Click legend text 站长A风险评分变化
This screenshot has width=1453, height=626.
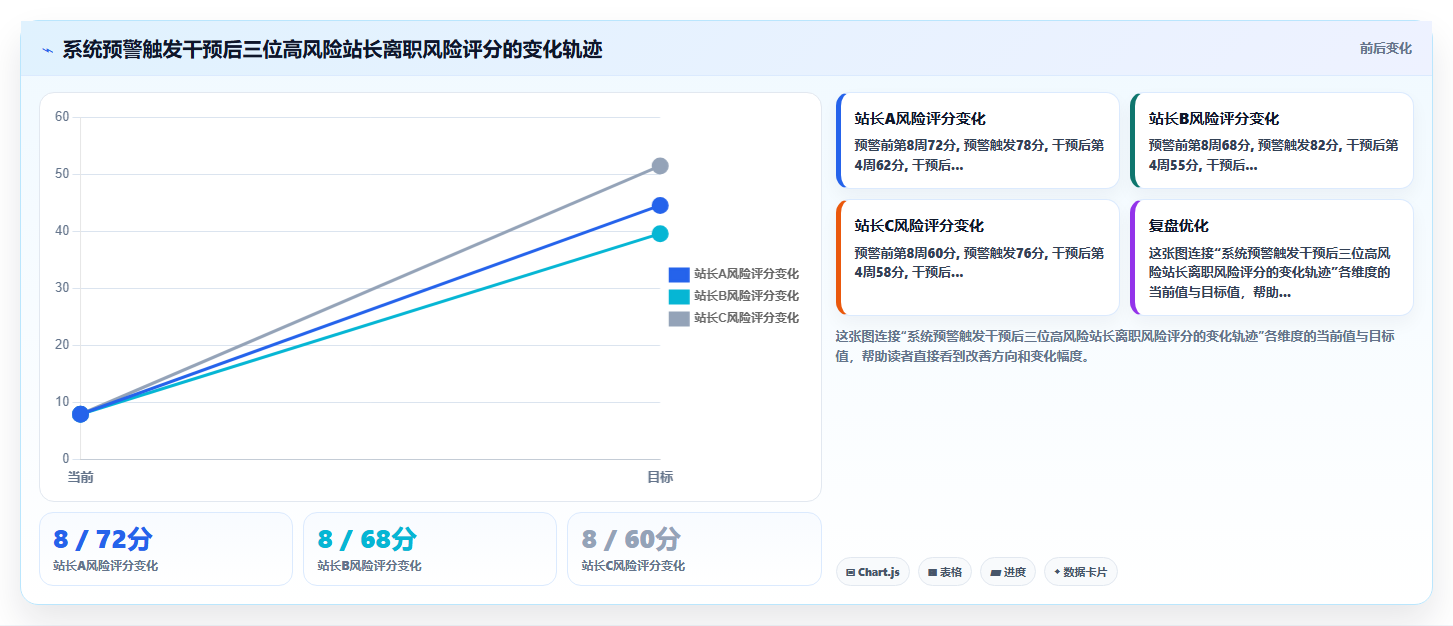click(x=746, y=274)
